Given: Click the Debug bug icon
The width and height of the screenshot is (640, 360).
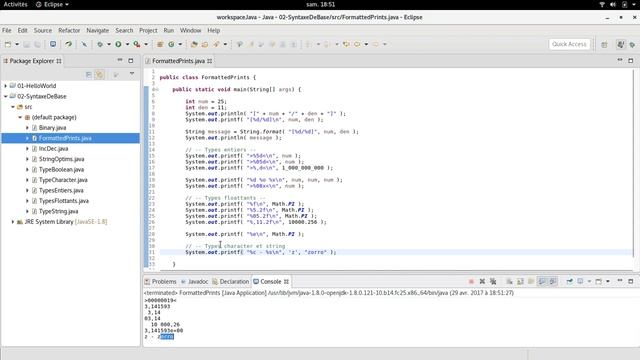Looking at the screenshot, I should point(100,44).
